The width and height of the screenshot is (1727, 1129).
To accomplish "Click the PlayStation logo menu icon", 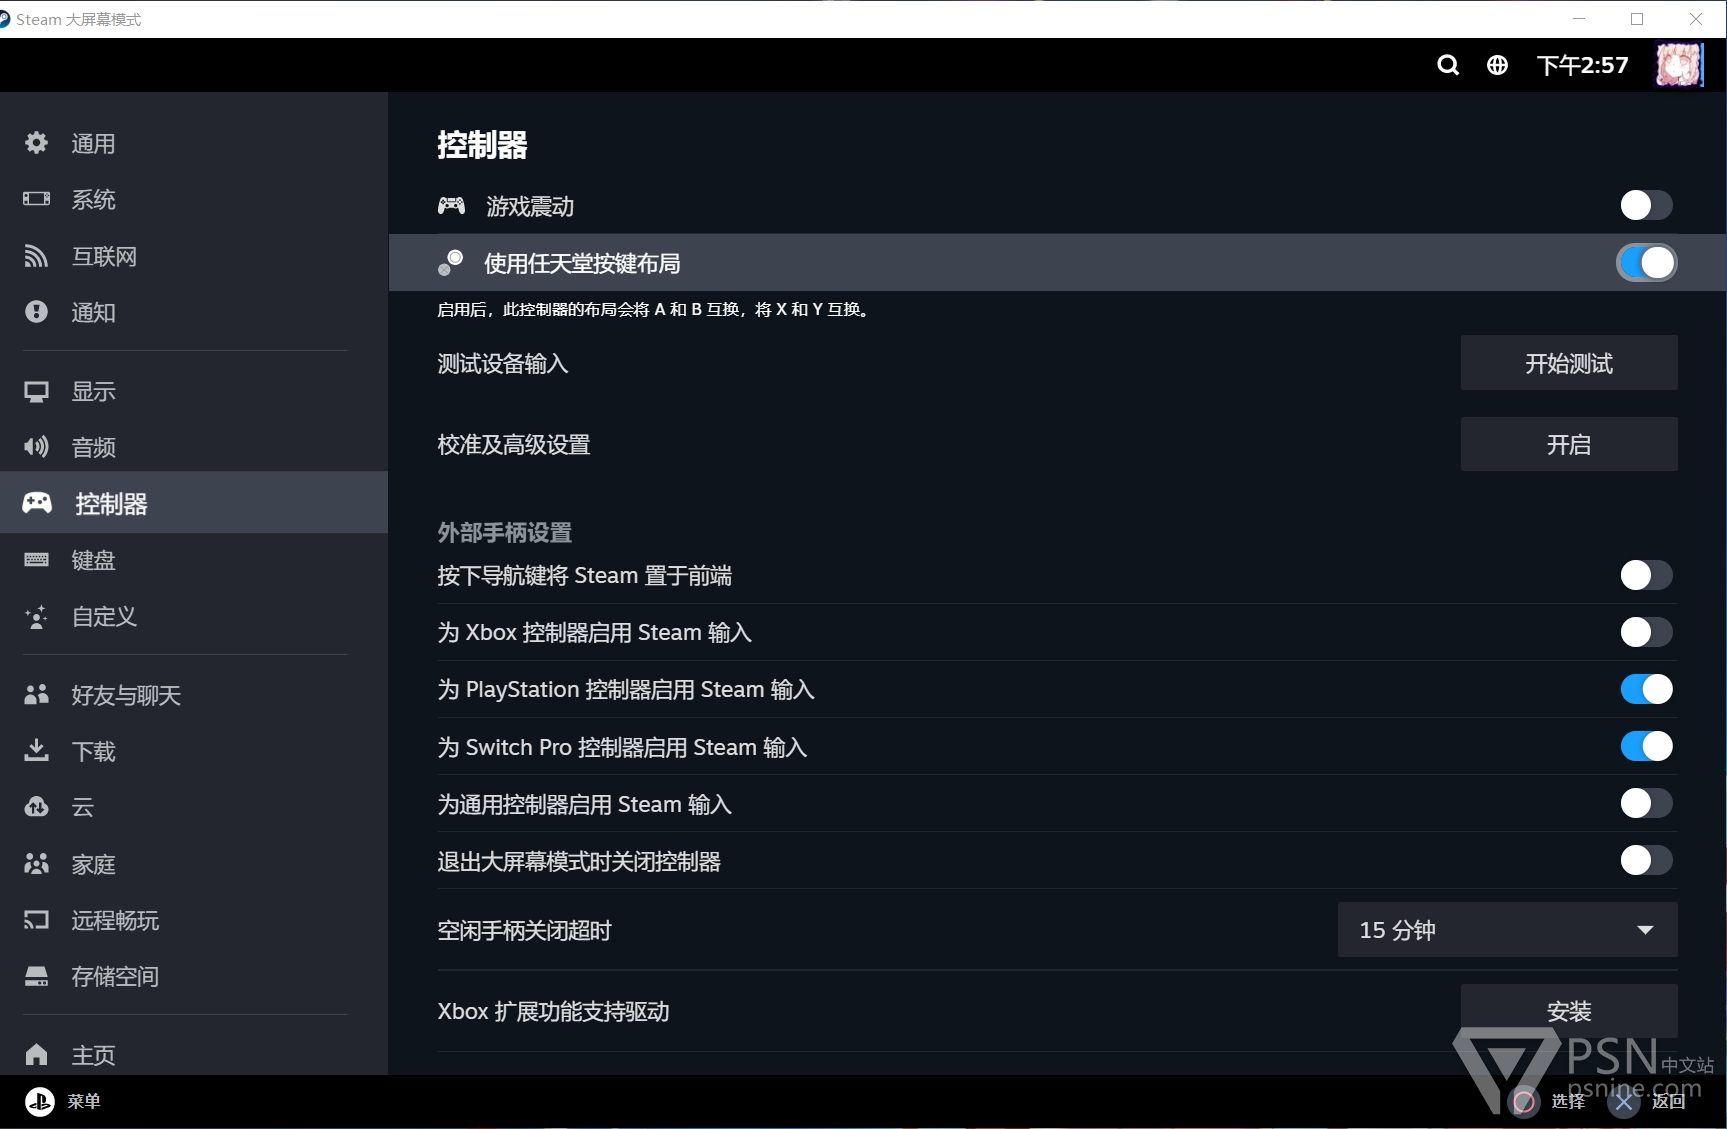I will [40, 1102].
